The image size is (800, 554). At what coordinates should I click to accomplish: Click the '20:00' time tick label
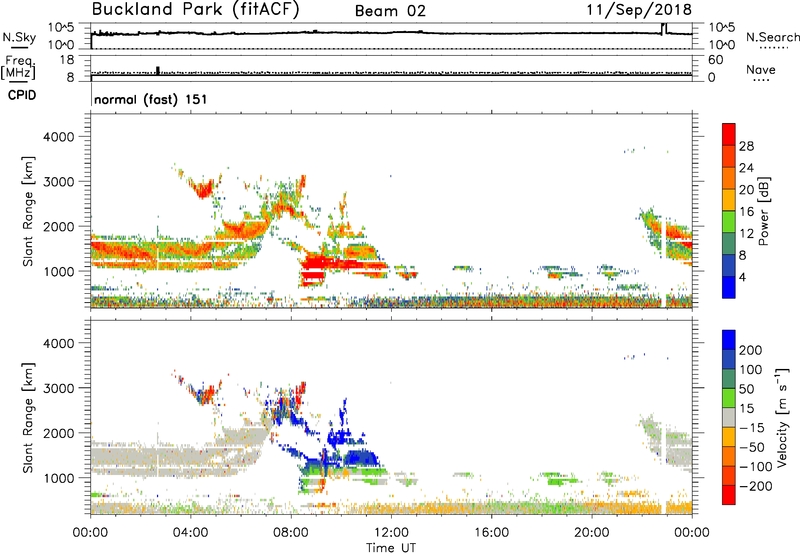(x=591, y=533)
